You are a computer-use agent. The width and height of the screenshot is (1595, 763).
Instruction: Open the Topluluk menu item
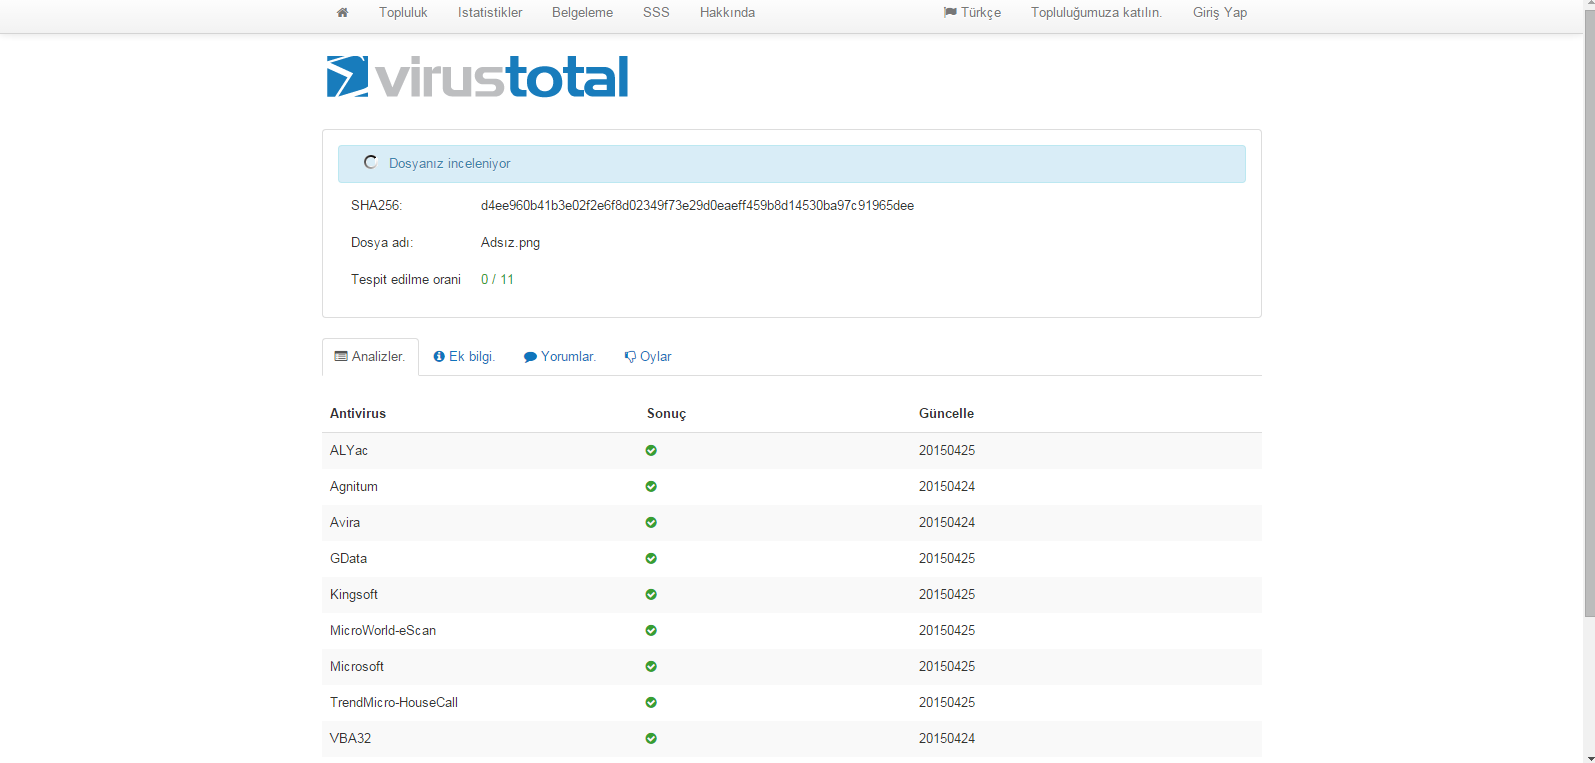[x=403, y=13]
